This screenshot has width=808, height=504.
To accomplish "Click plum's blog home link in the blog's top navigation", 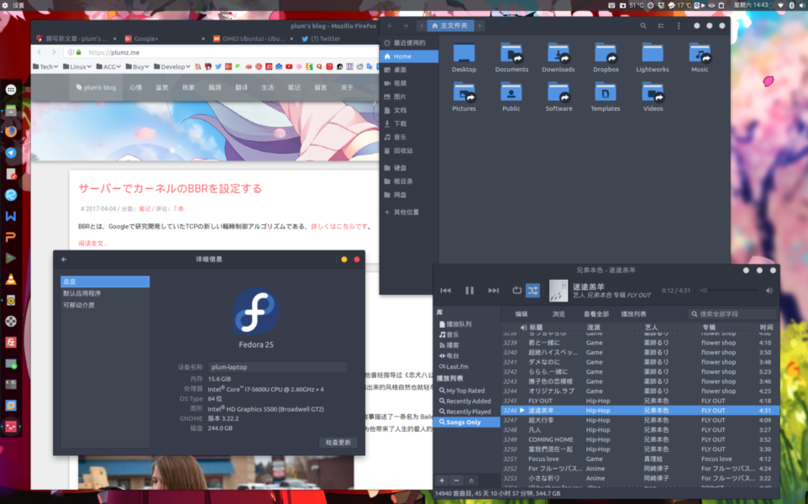I will 96,88.
